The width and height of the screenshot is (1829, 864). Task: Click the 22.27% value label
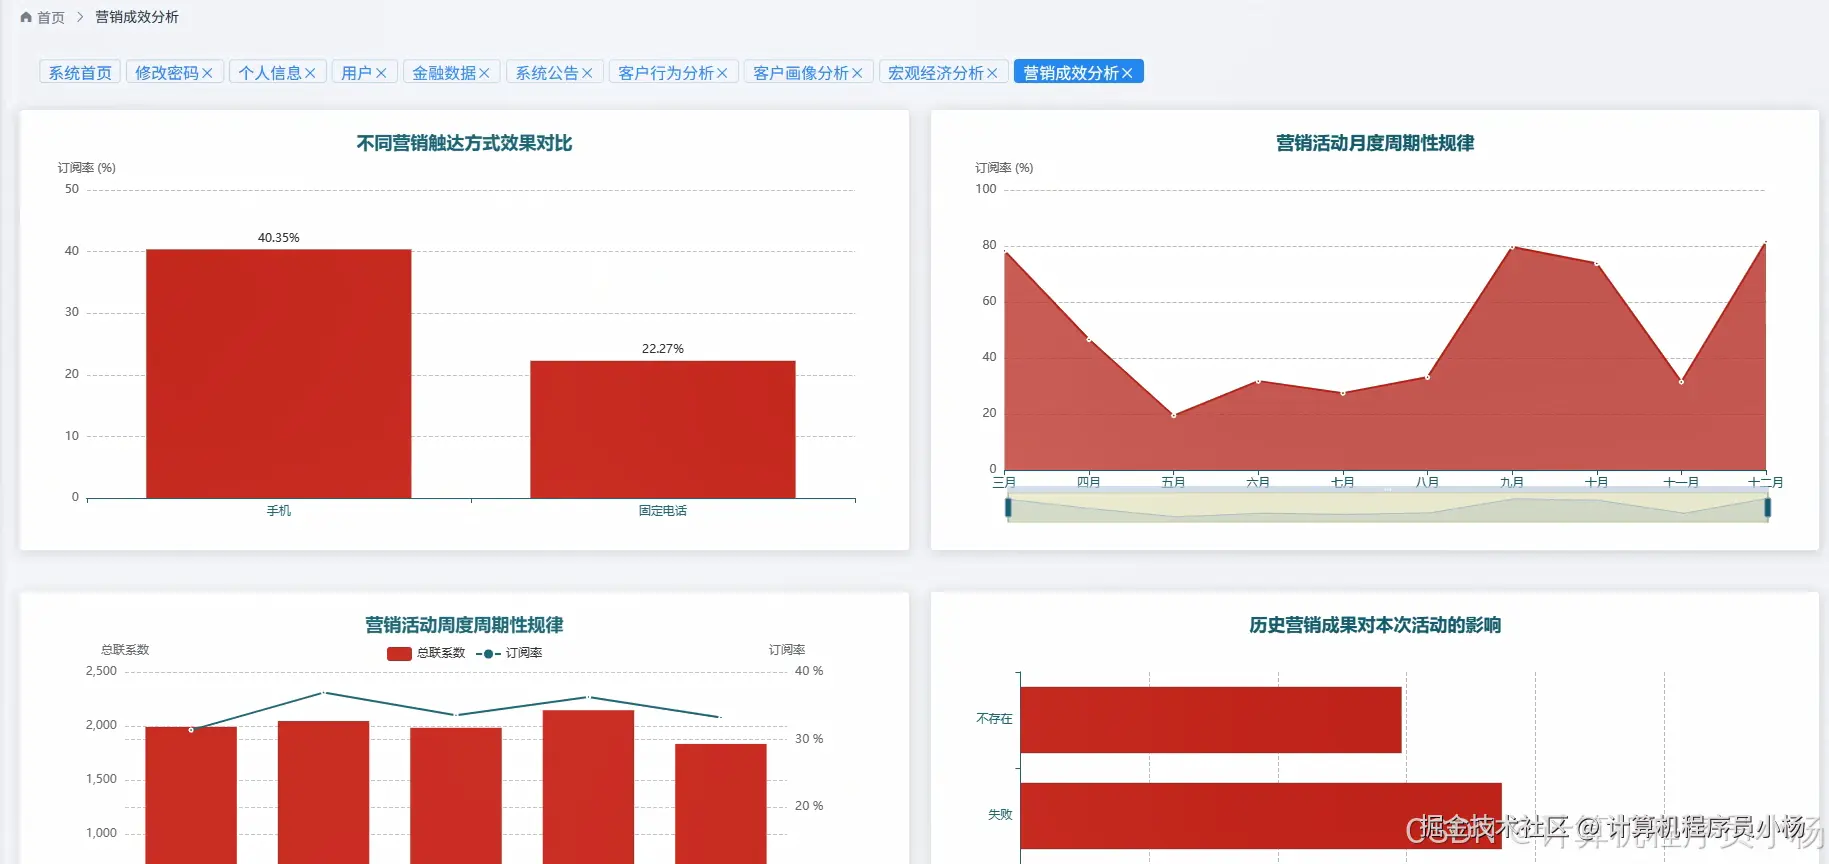(x=662, y=349)
